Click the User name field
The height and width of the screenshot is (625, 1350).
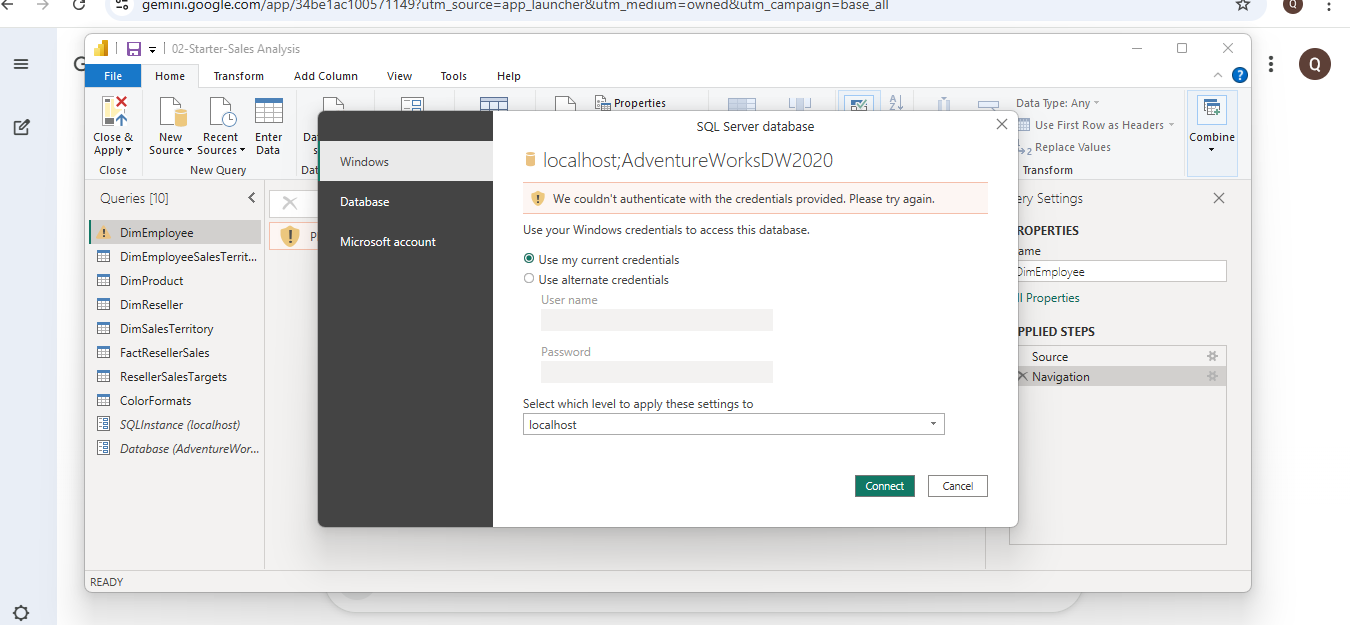point(657,320)
